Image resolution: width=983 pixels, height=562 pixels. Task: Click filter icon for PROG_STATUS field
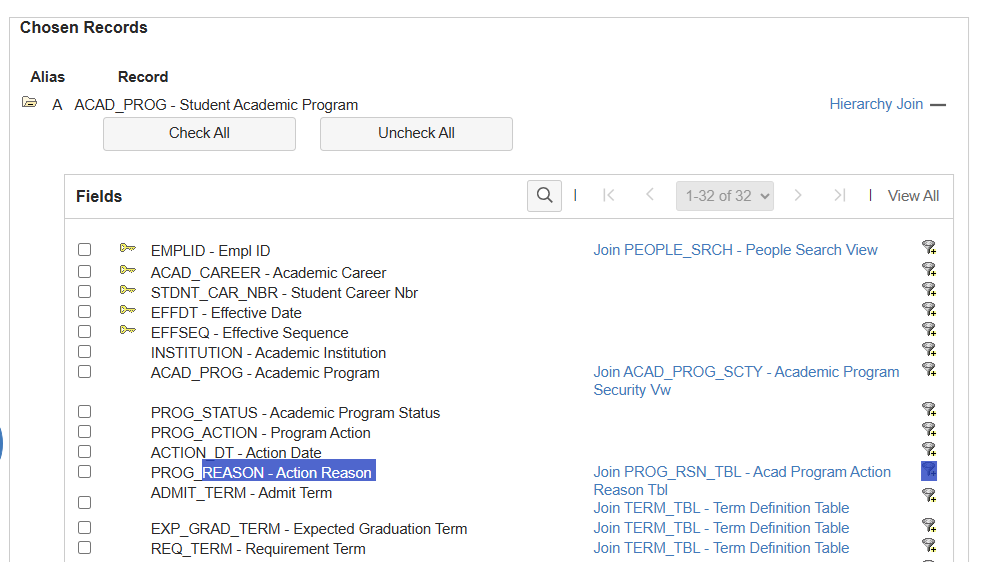pos(929,409)
